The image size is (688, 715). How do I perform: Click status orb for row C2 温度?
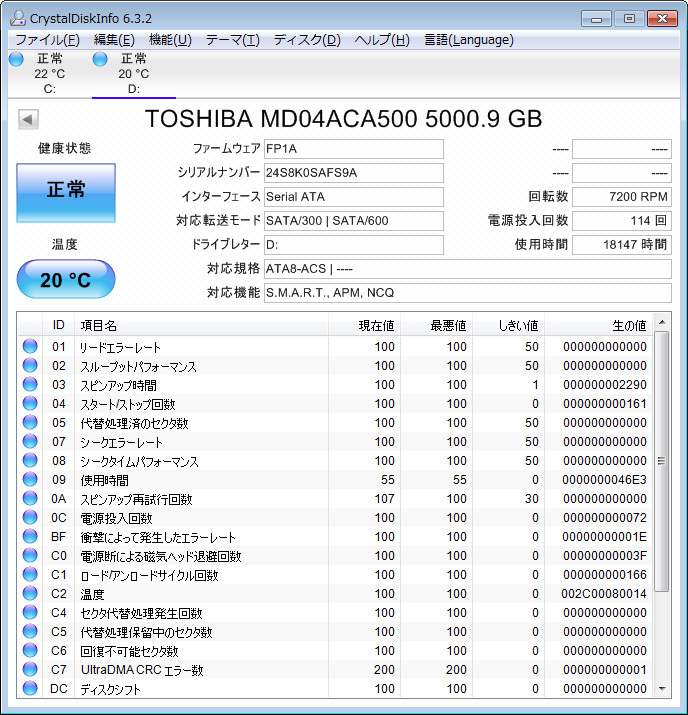coord(30,593)
